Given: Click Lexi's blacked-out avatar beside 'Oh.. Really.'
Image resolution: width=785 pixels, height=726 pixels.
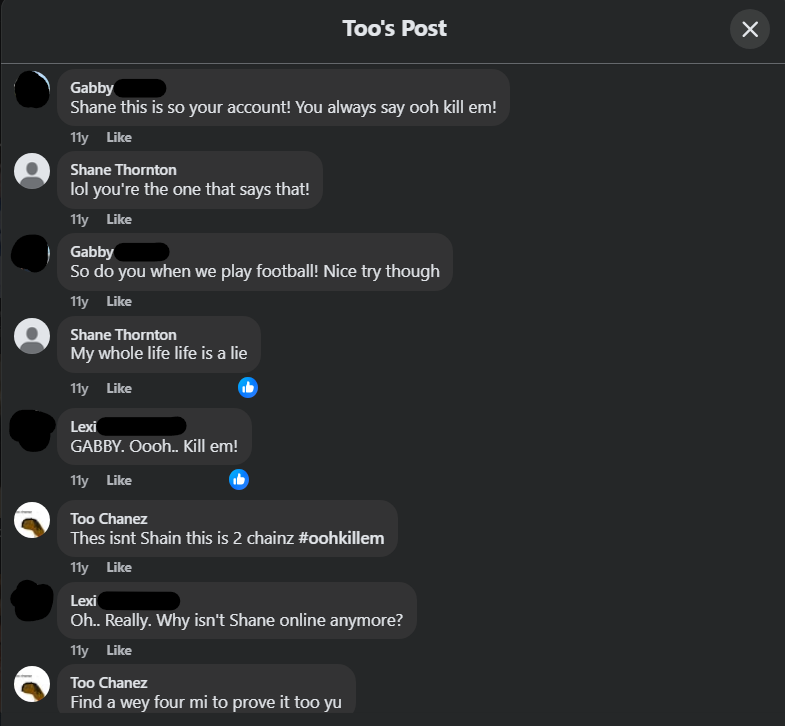Looking at the screenshot, I should 32,601.
